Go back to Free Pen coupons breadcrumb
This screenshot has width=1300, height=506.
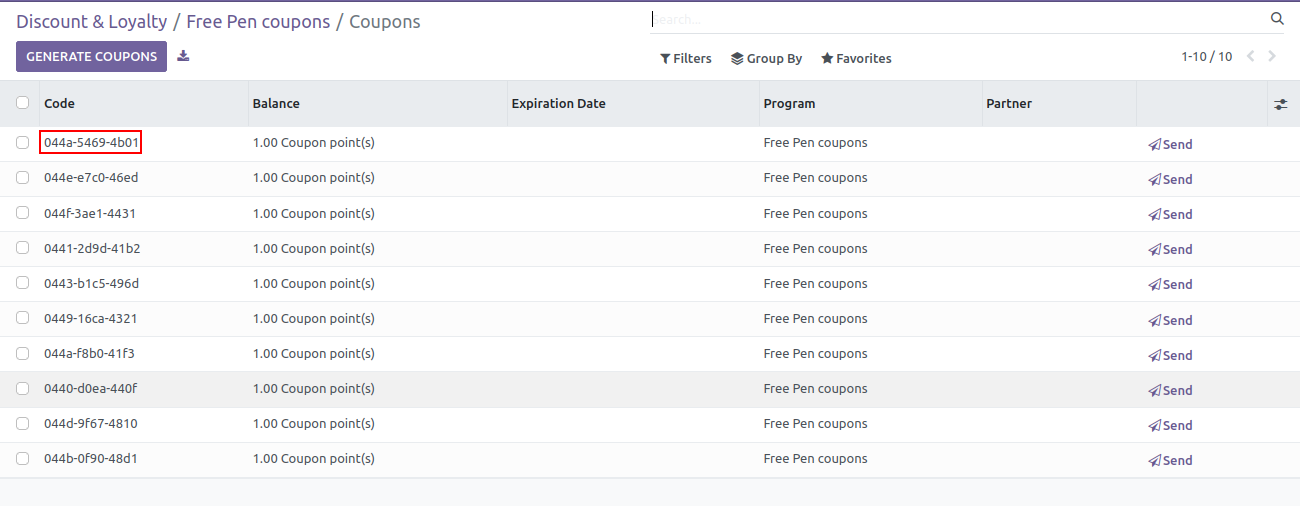pyautogui.click(x=258, y=21)
